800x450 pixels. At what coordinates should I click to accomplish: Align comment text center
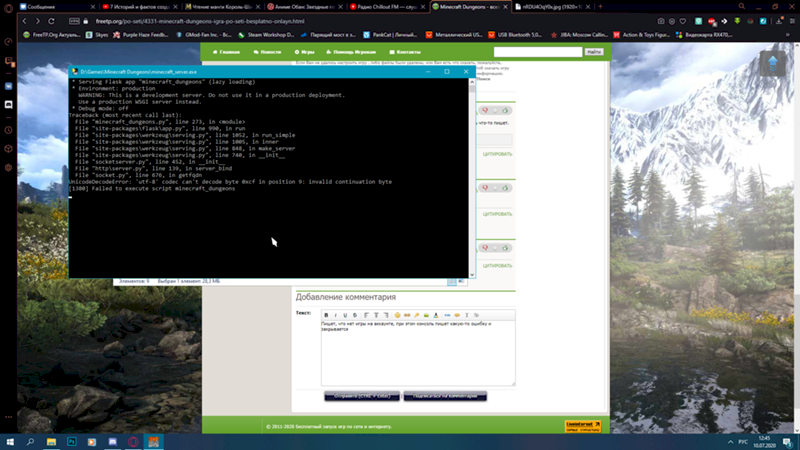tap(376, 315)
